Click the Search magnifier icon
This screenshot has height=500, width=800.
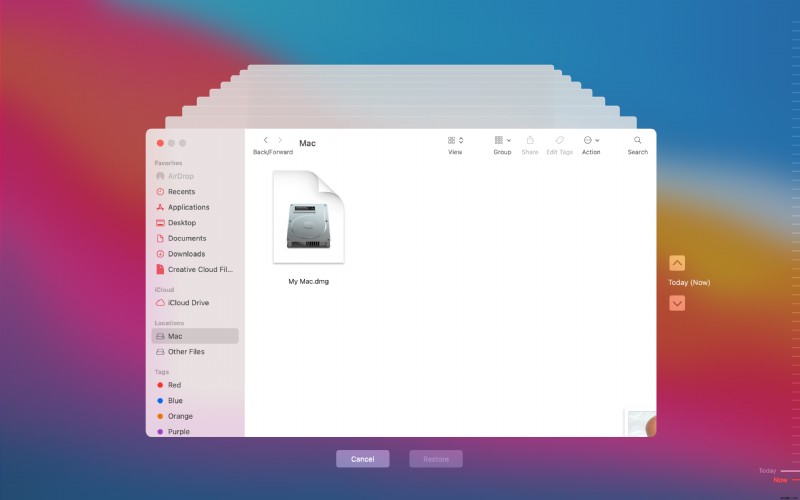pyautogui.click(x=637, y=140)
